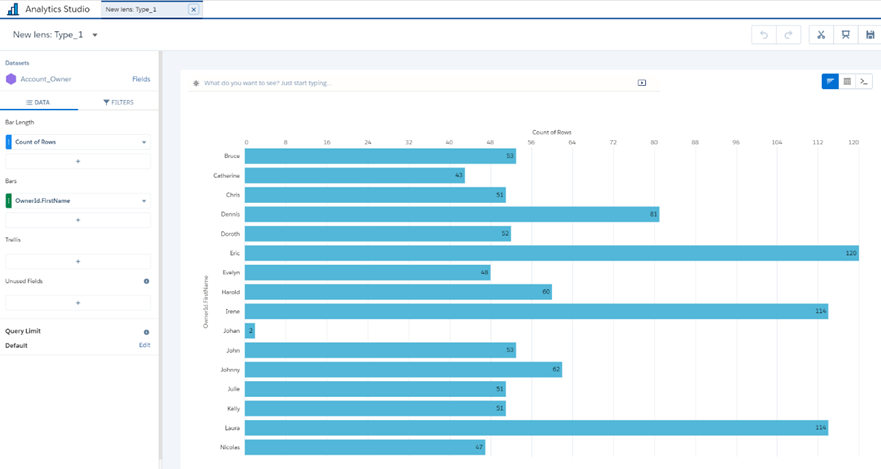The image size is (881, 469).
Task: Click the undo arrow icon
Action: [x=764, y=35]
